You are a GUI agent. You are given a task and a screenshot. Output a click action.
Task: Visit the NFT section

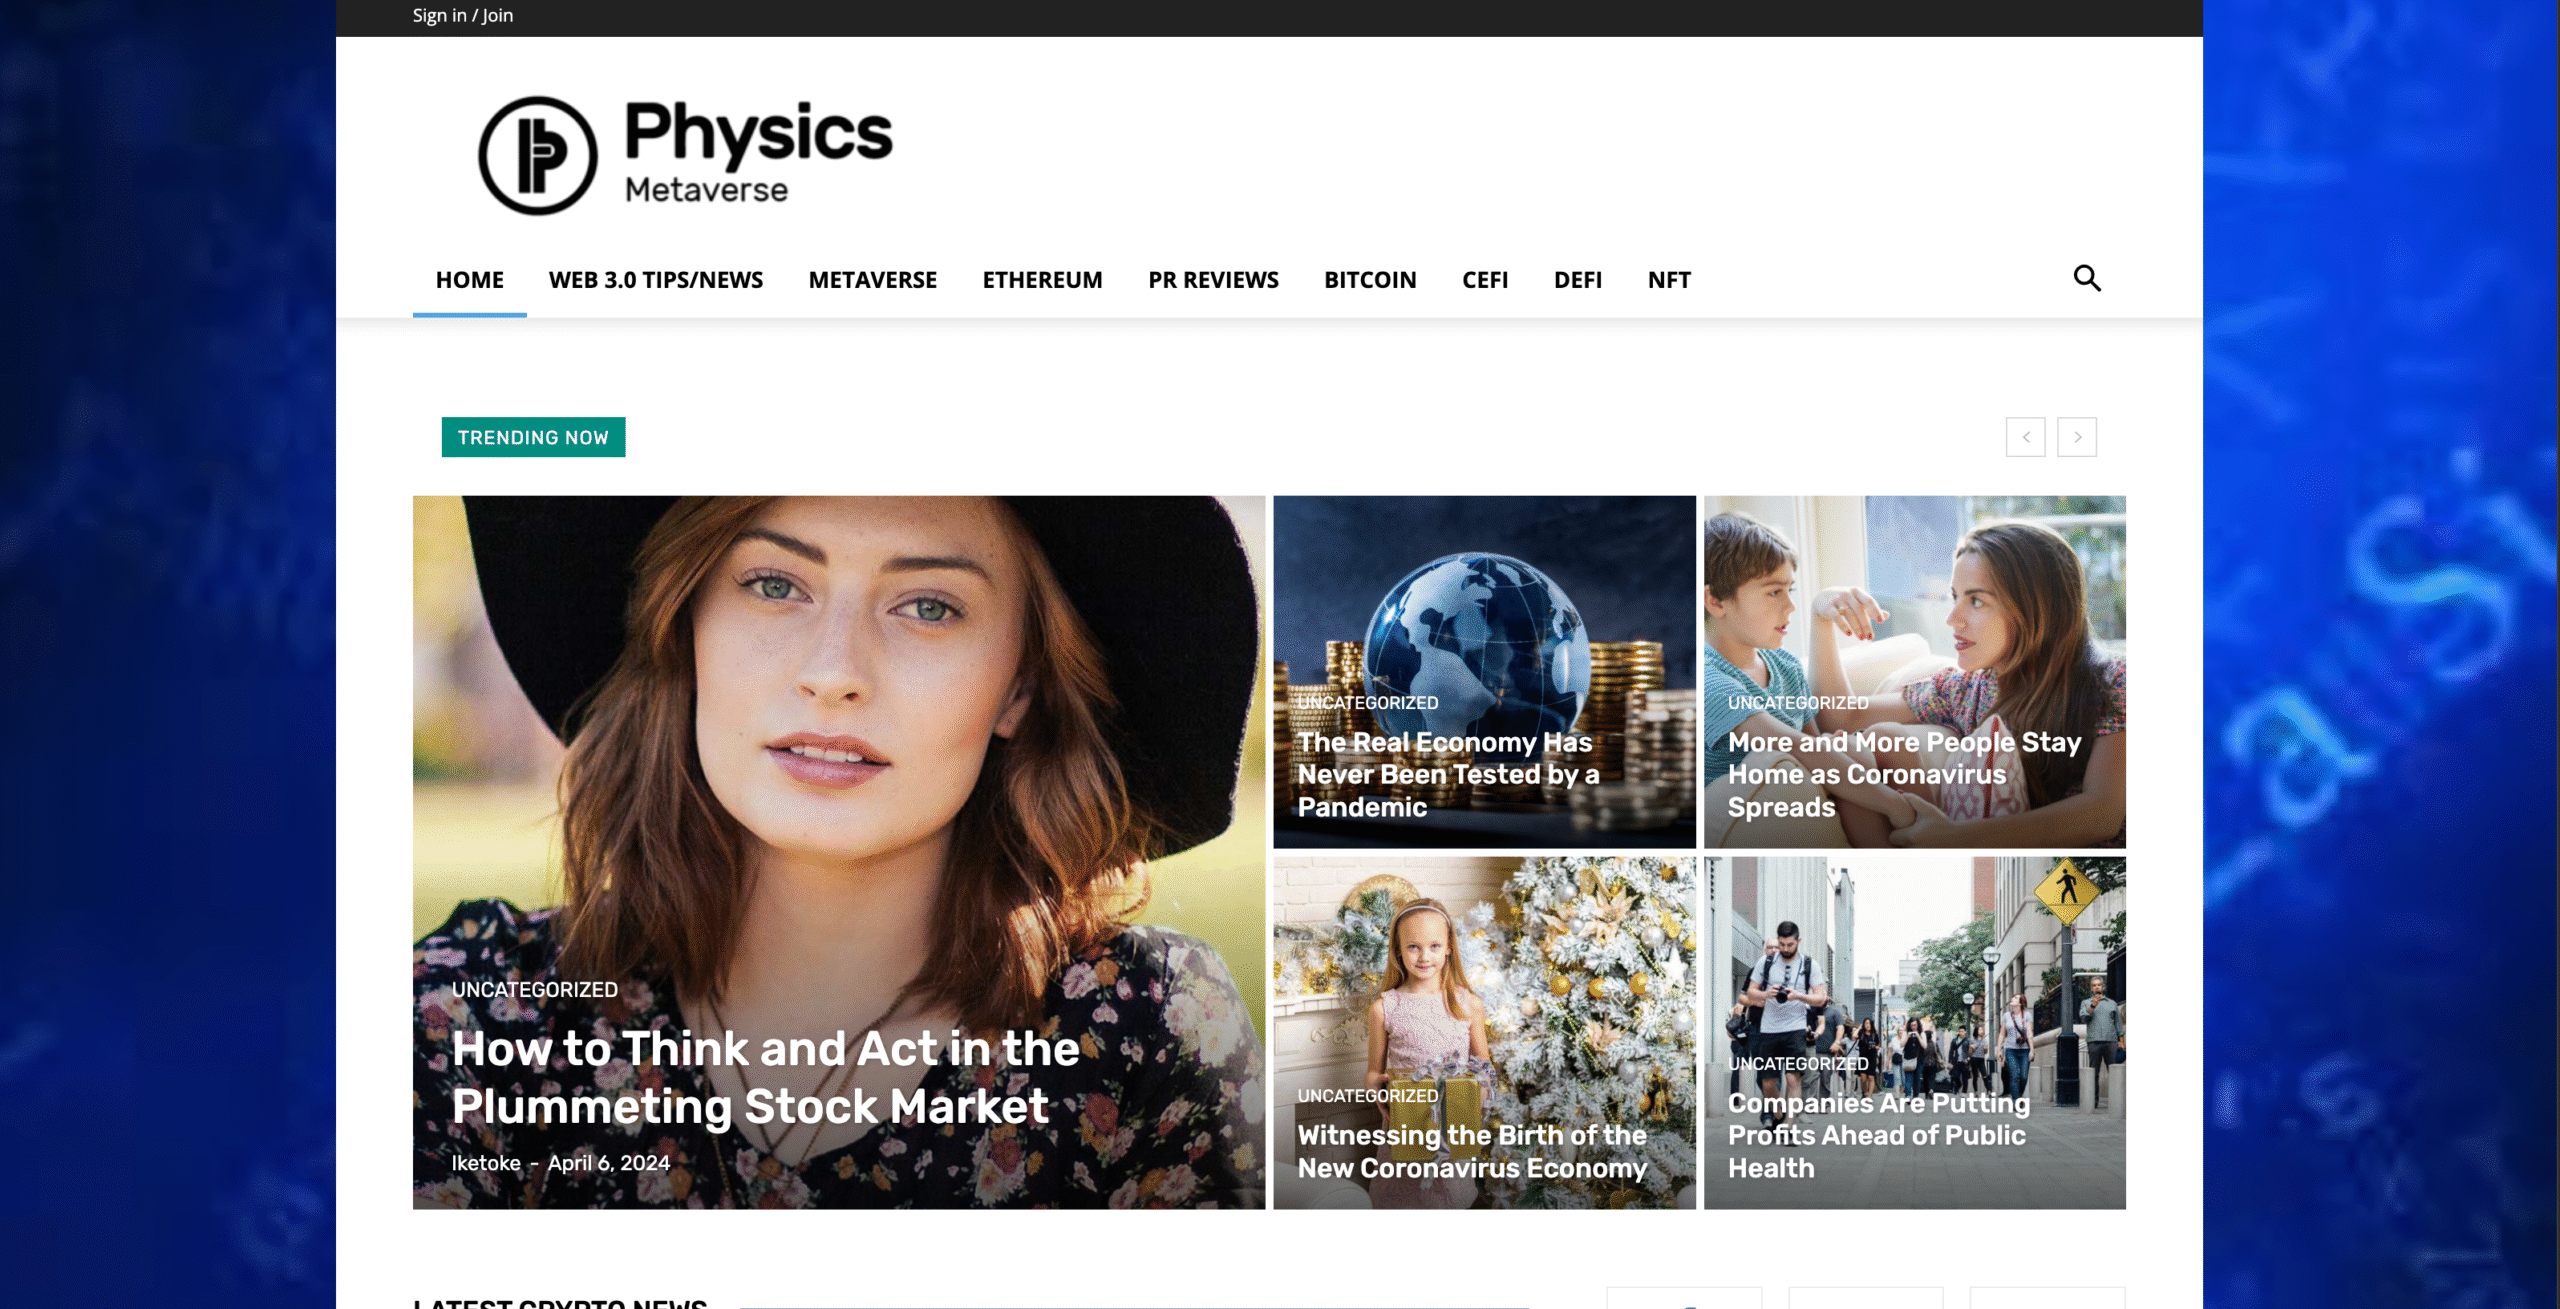point(1668,280)
